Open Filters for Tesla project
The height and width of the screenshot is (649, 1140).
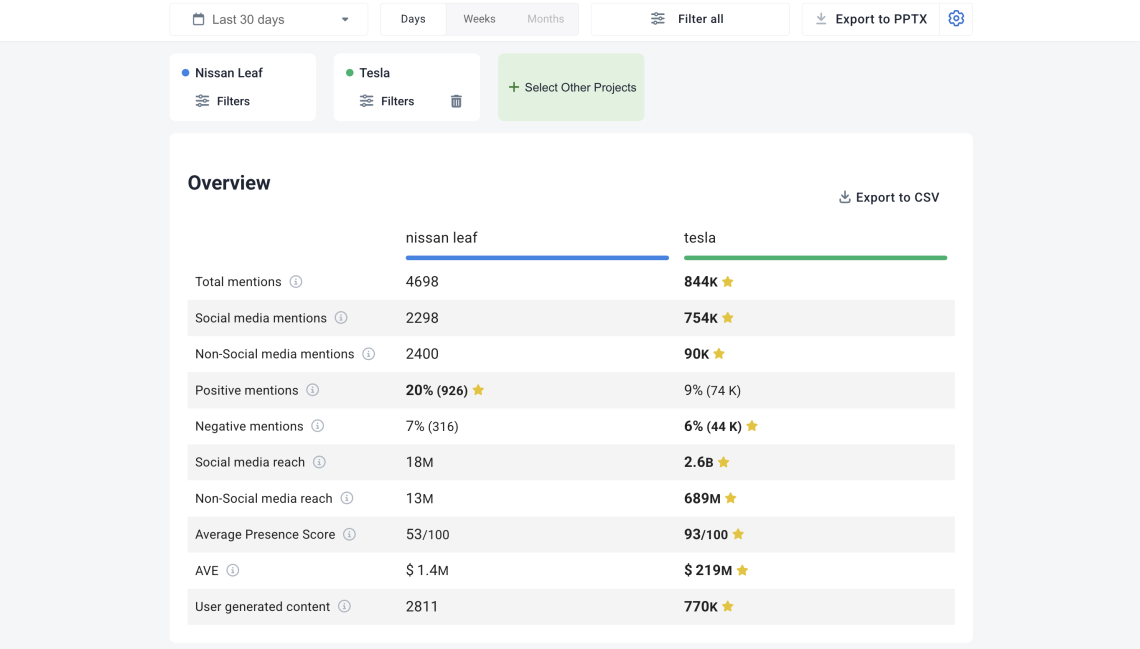click(x=387, y=101)
